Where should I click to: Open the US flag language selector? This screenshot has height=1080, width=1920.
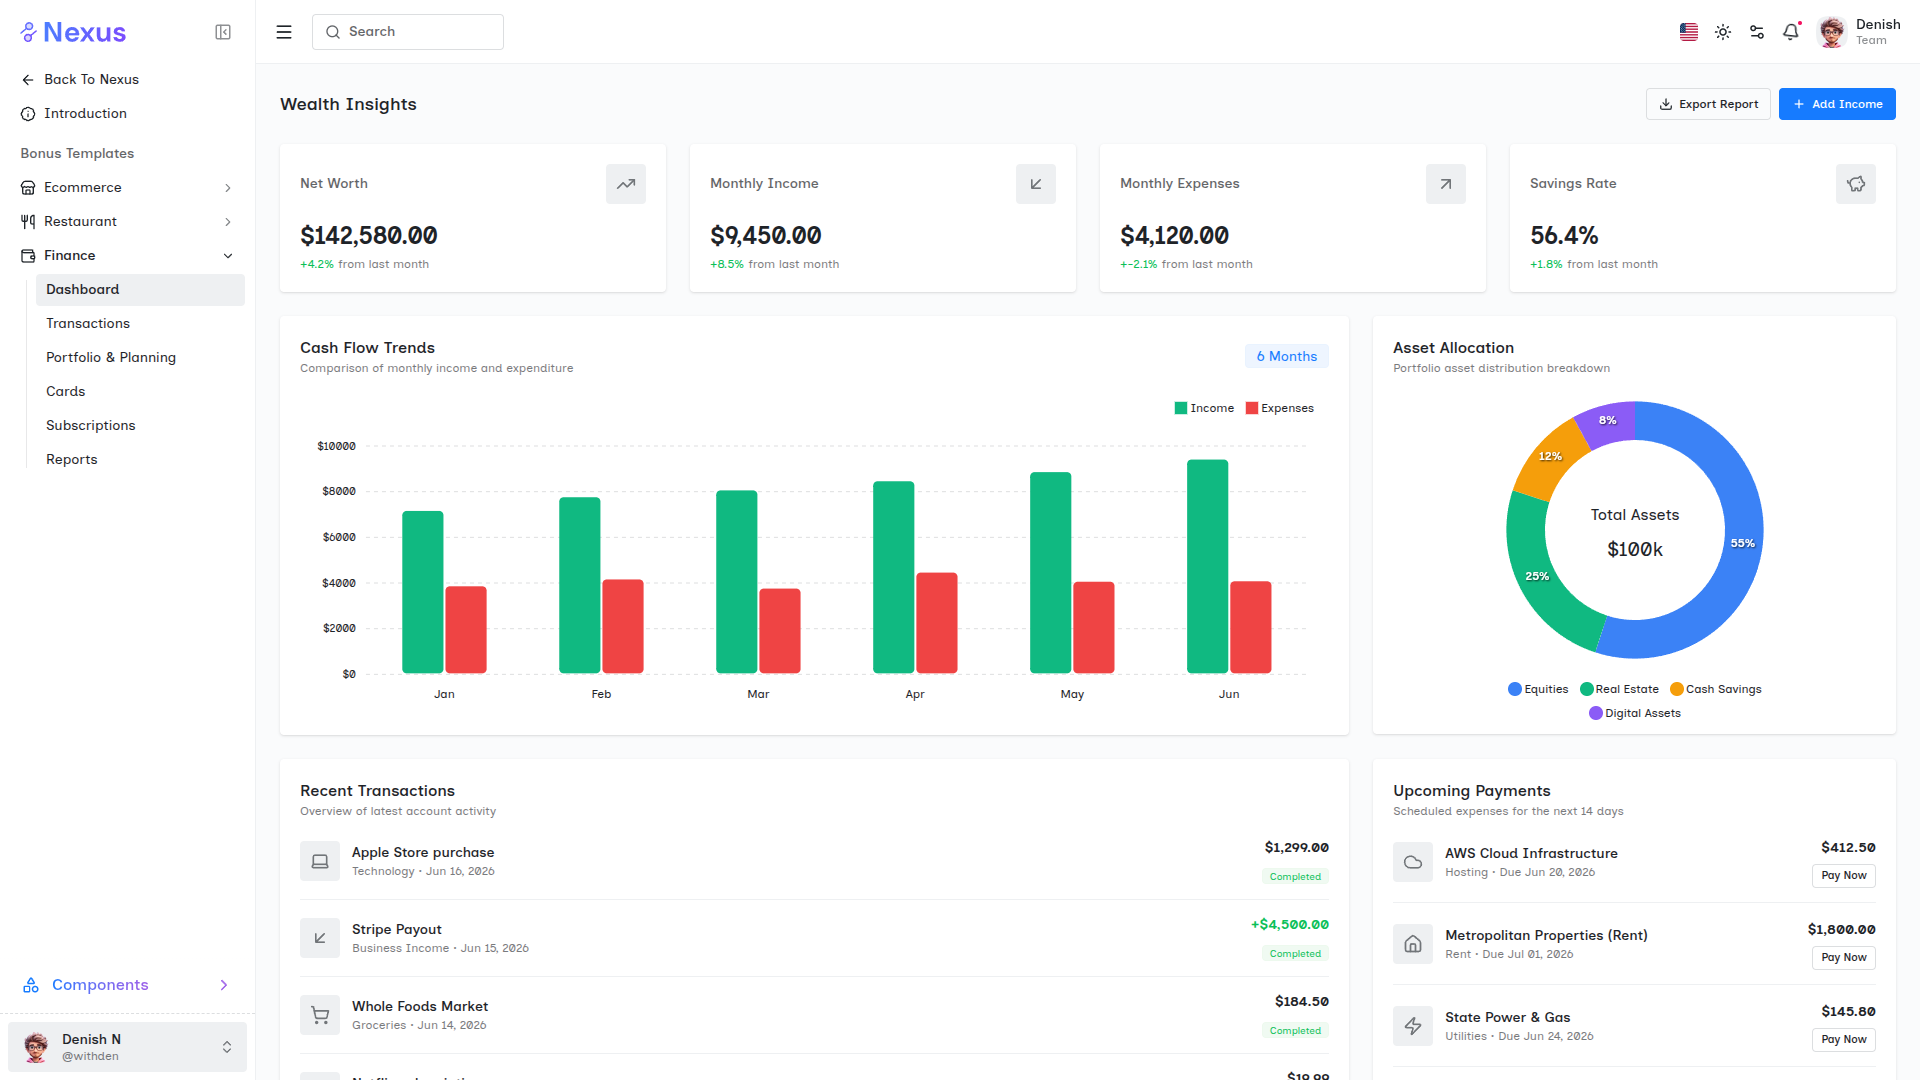click(x=1689, y=32)
